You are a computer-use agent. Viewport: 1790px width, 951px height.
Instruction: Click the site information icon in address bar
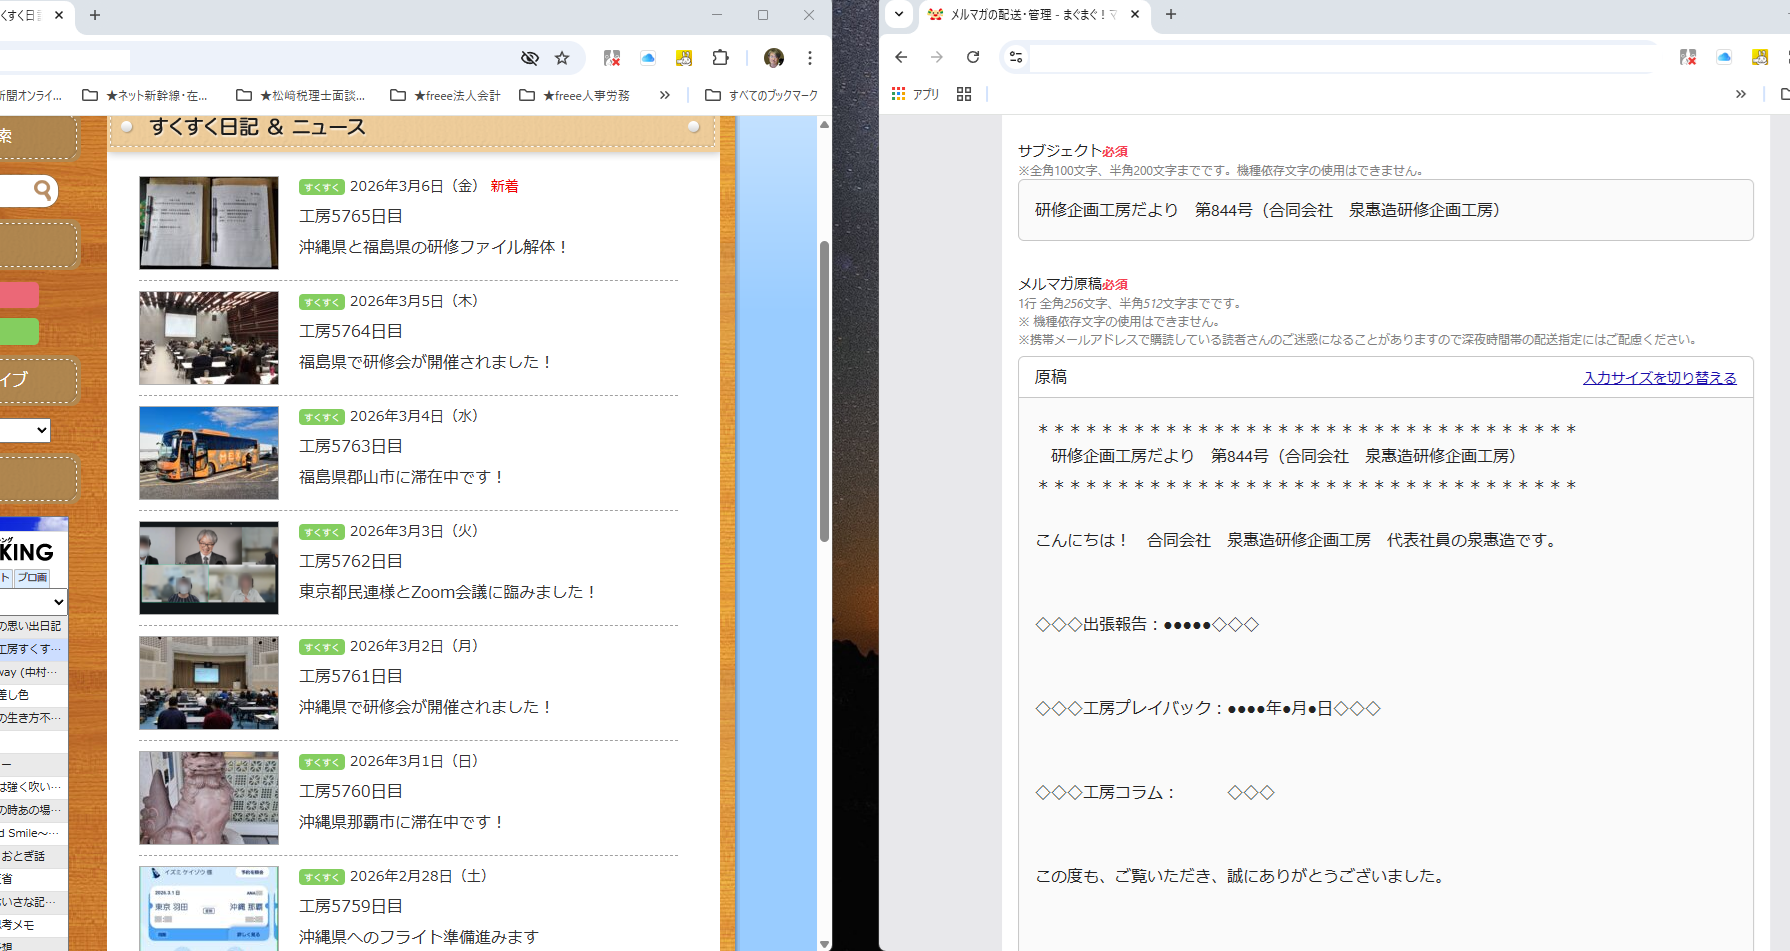click(1016, 57)
